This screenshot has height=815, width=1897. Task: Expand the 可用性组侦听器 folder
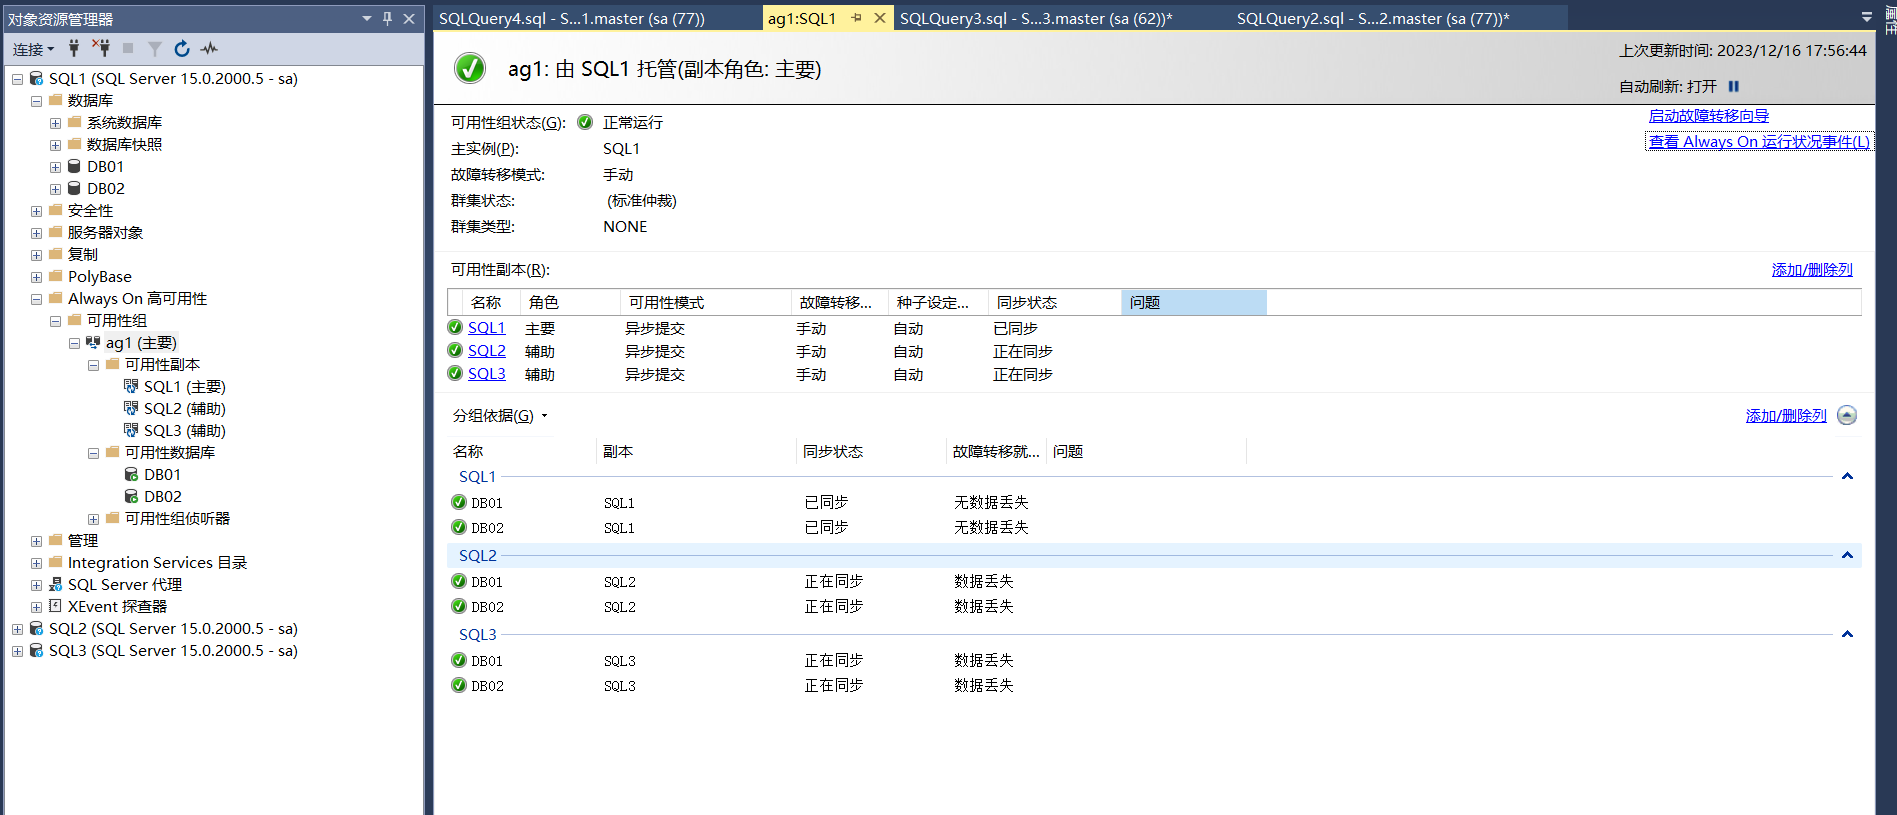93,519
